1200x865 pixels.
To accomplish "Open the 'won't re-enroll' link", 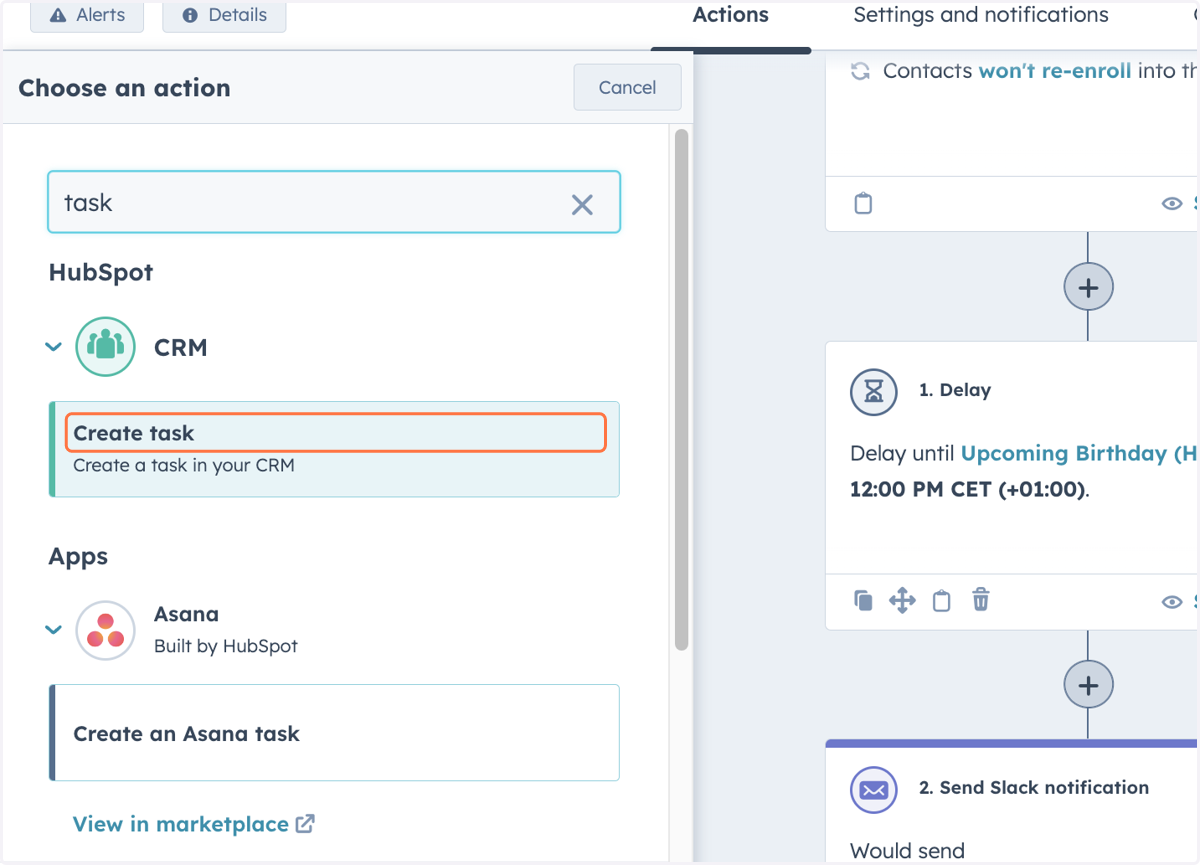I will click(1055, 71).
